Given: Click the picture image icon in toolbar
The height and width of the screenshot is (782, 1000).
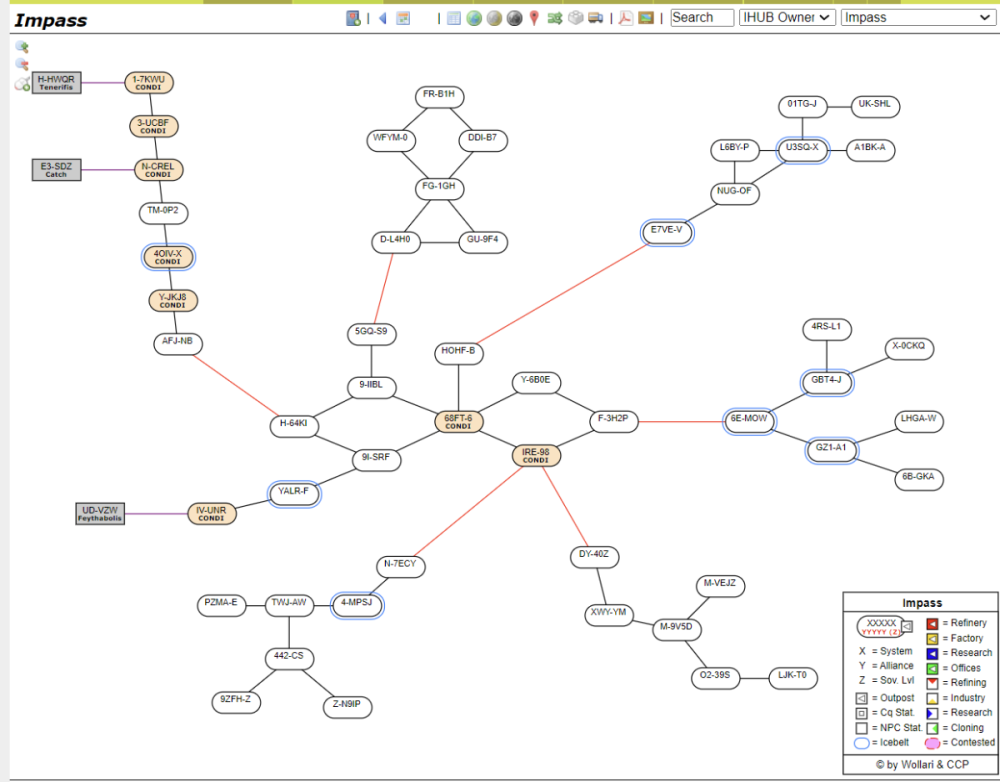Looking at the screenshot, I should [646, 18].
